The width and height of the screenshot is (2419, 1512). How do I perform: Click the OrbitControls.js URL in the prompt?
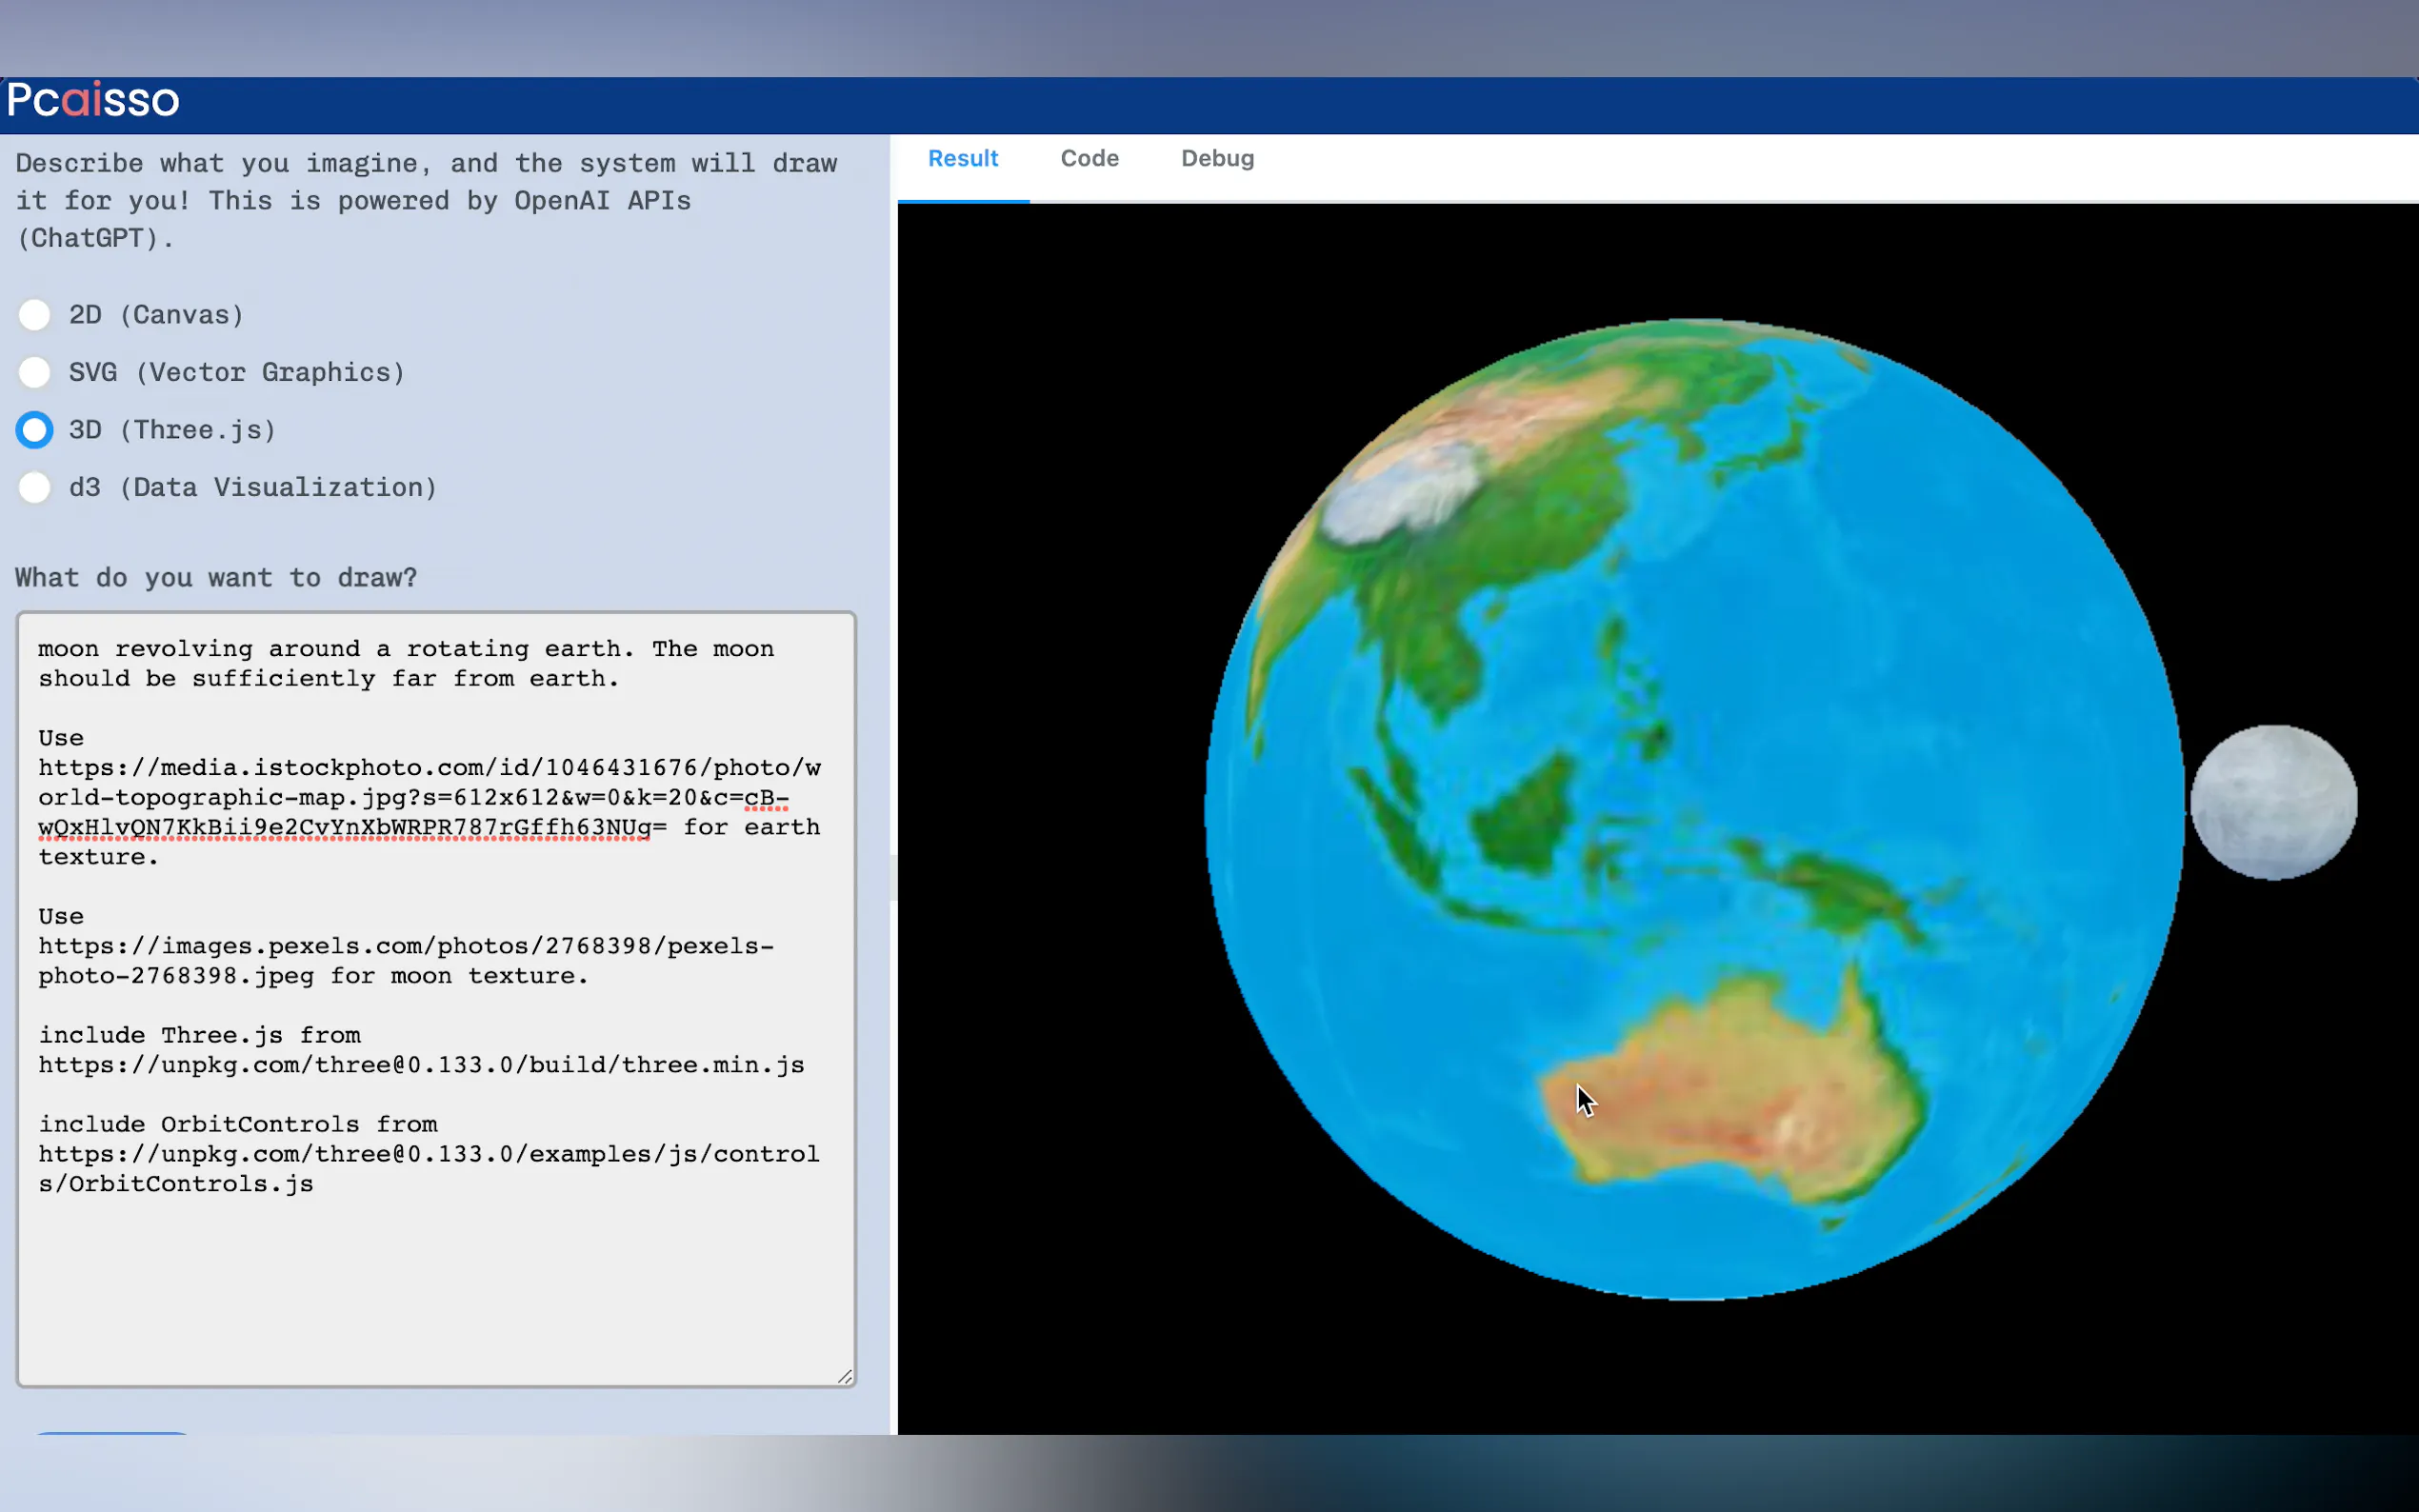pyautogui.click(x=428, y=1154)
